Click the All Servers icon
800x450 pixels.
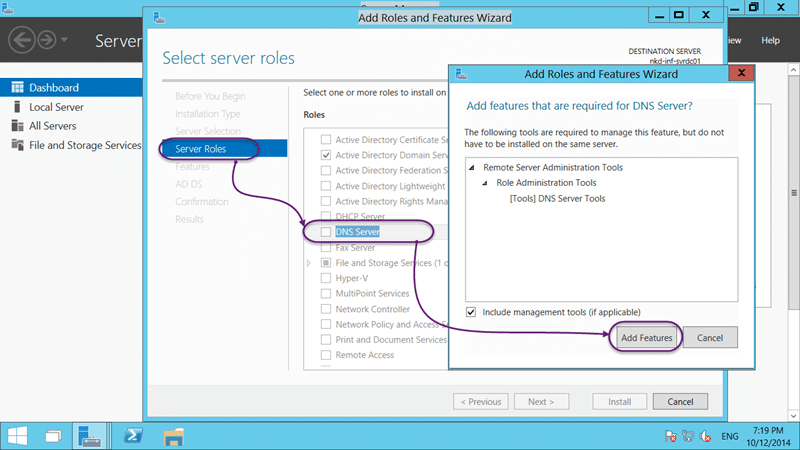click(17, 126)
